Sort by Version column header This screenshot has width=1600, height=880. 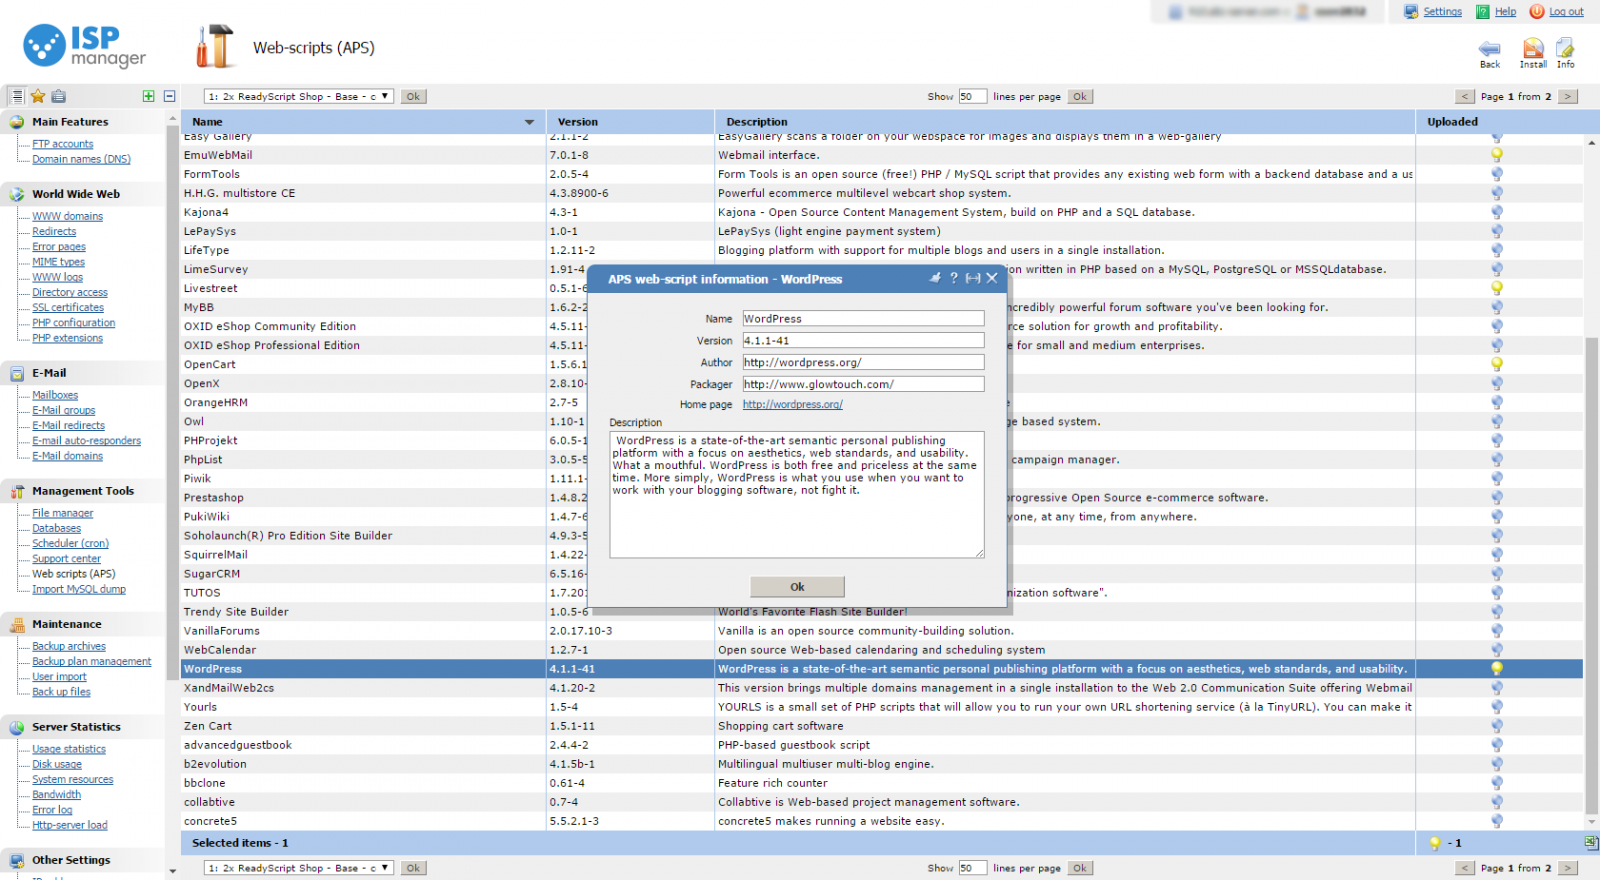(x=630, y=122)
